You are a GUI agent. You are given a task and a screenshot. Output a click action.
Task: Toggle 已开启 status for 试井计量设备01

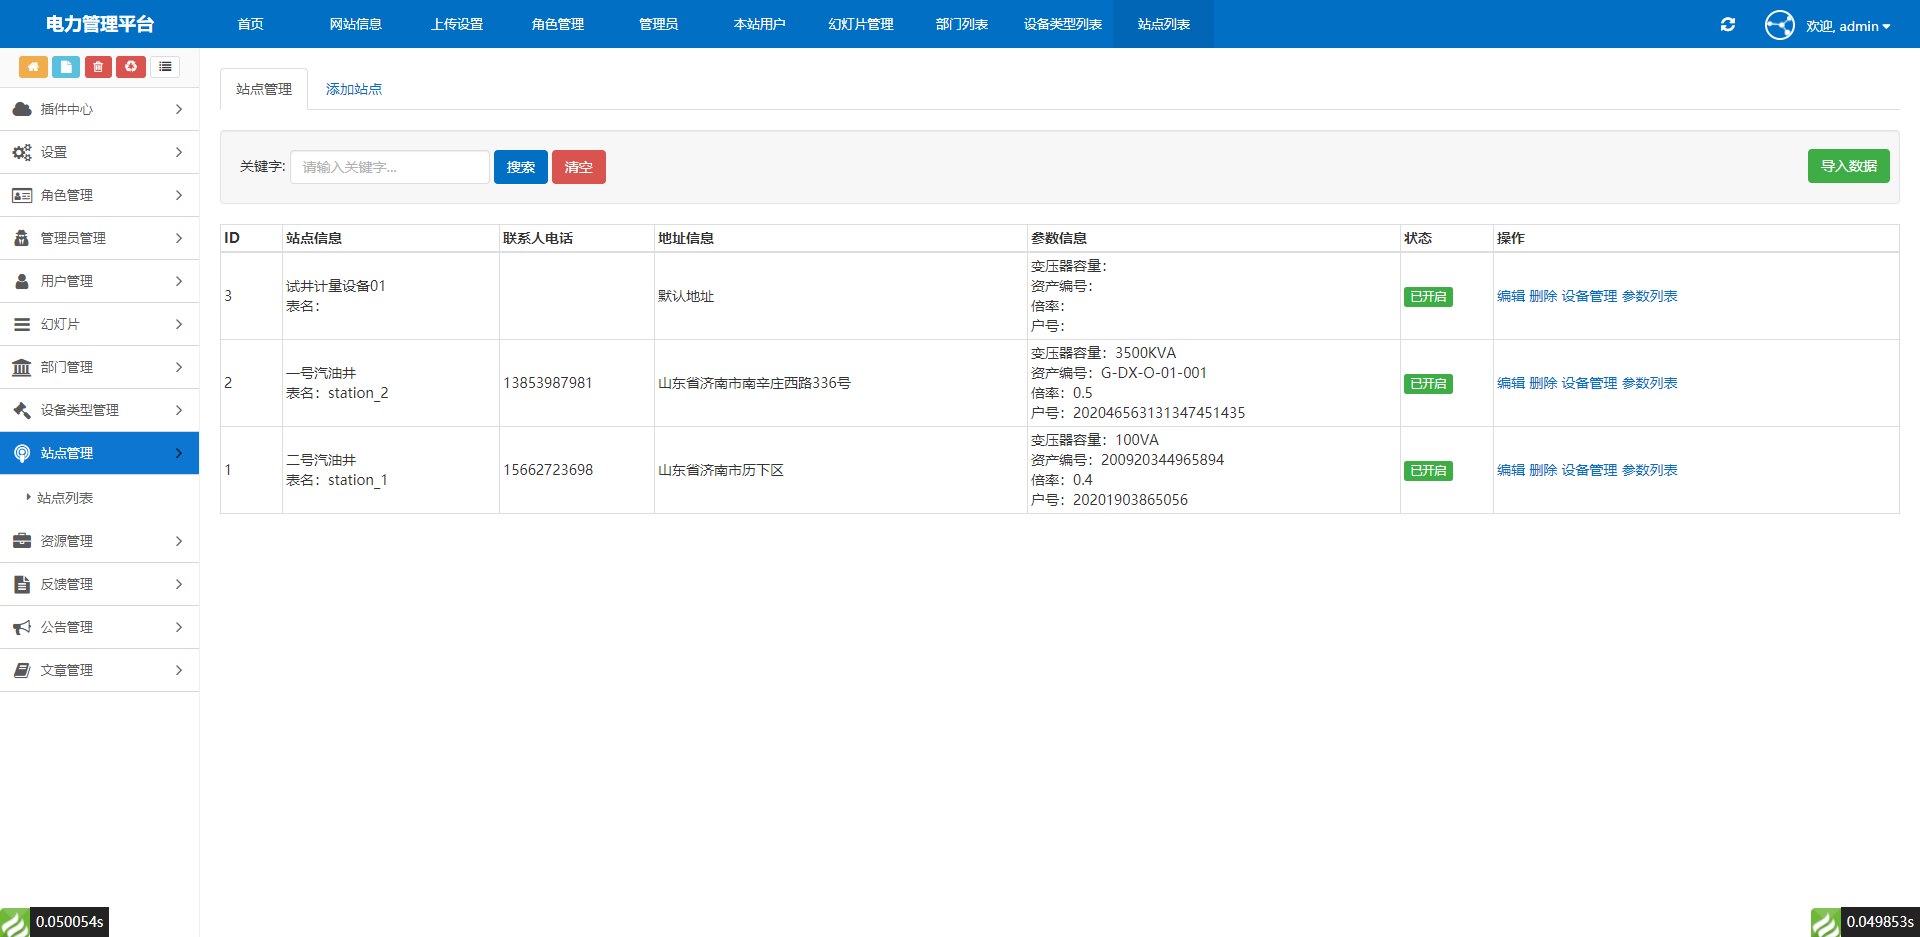[1428, 297]
